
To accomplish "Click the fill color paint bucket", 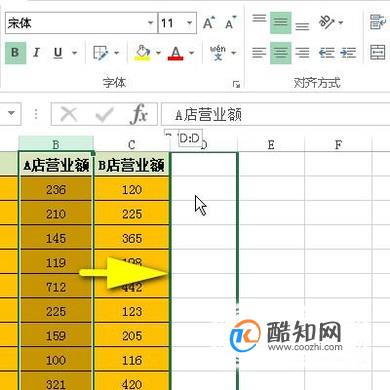I will tap(143, 53).
